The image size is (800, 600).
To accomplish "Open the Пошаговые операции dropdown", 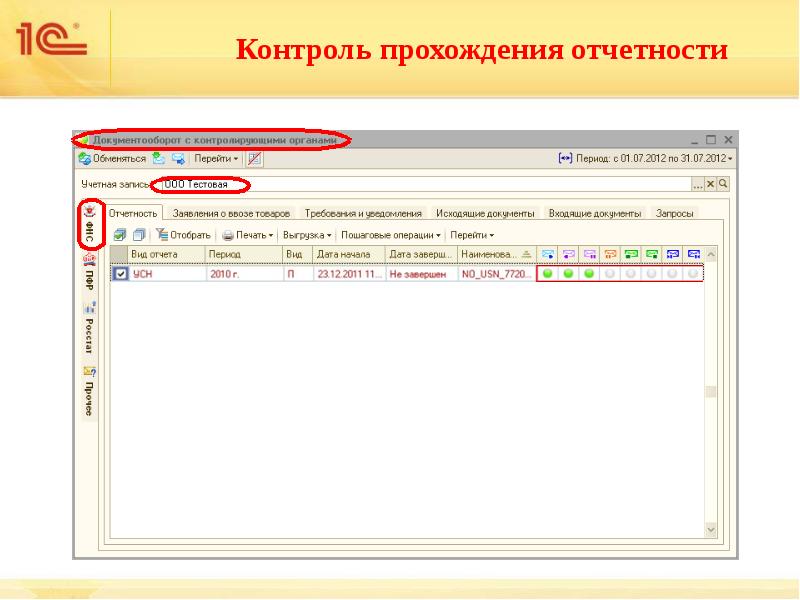I will click(x=390, y=235).
